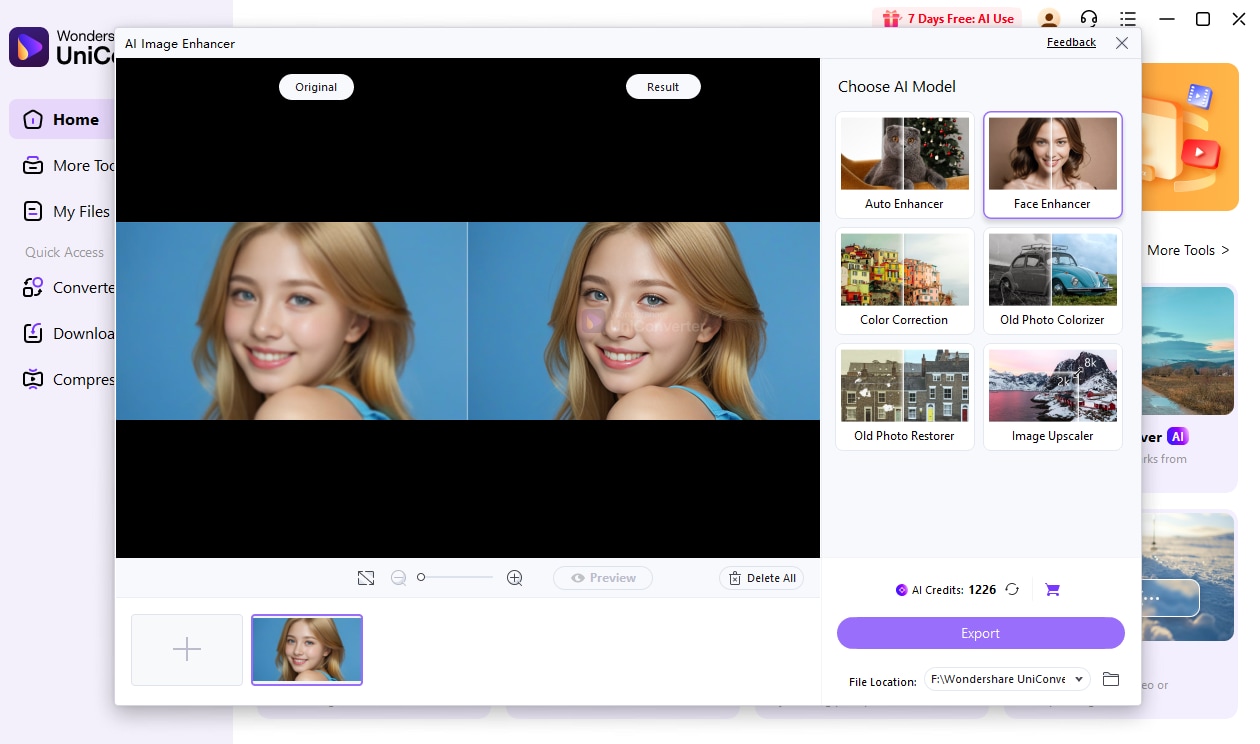Click the browse folder icon
The height and width of the screenshot is (744, 1260).
pyautogui.click(x=1110, y=679)
